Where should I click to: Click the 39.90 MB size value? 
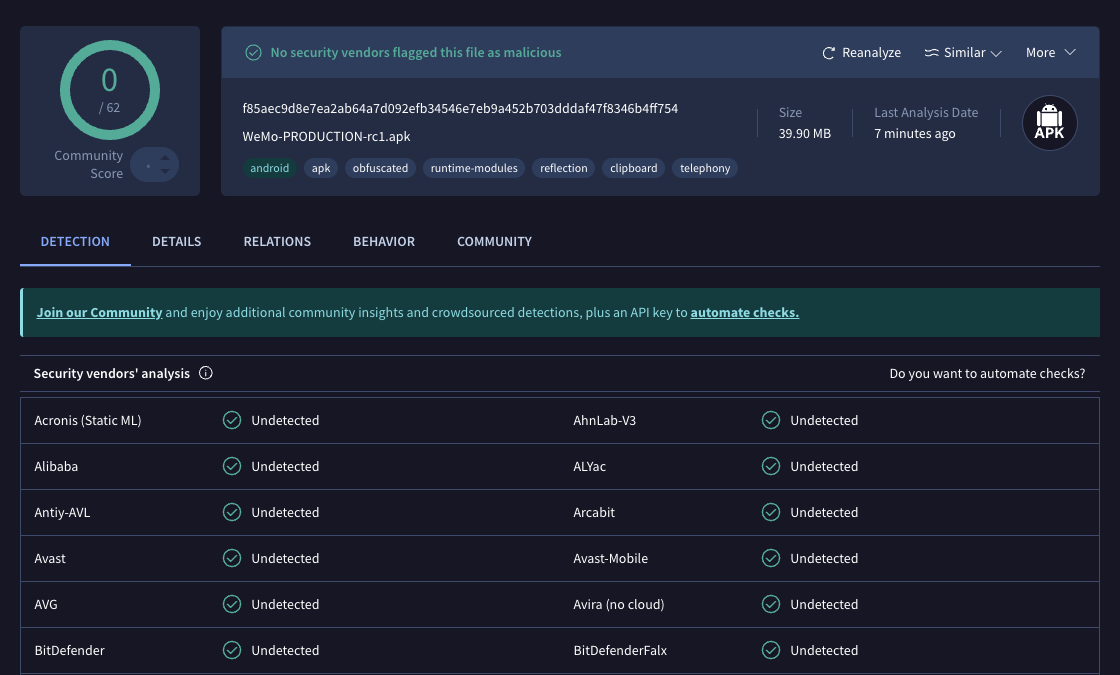coord(804,134)
